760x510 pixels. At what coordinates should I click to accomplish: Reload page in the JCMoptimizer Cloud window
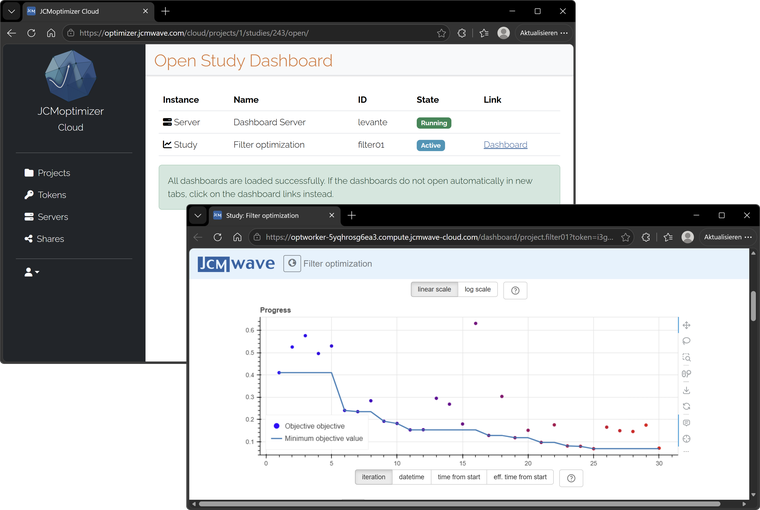pos(31,33)
